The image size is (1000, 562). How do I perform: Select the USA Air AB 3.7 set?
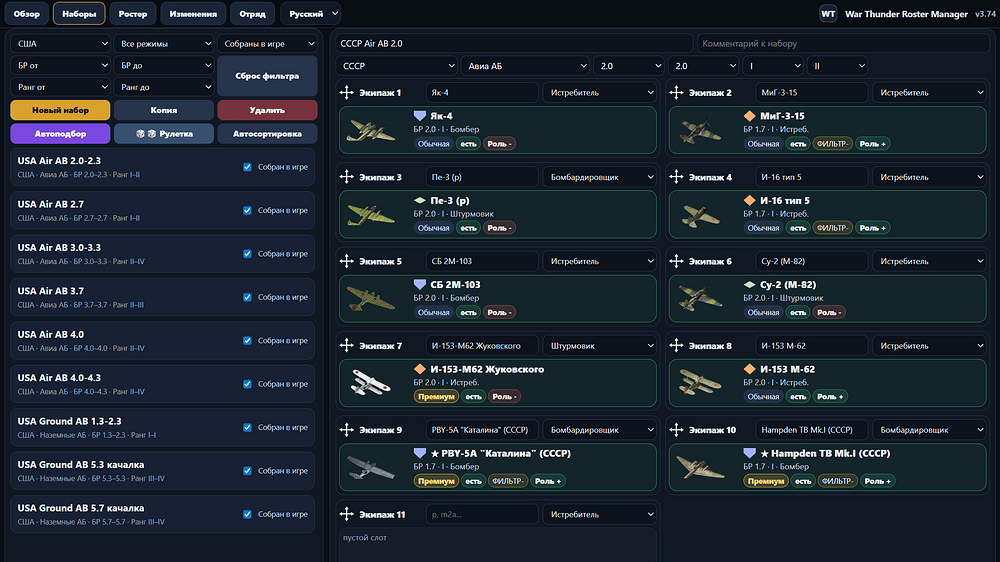point(163,297)
